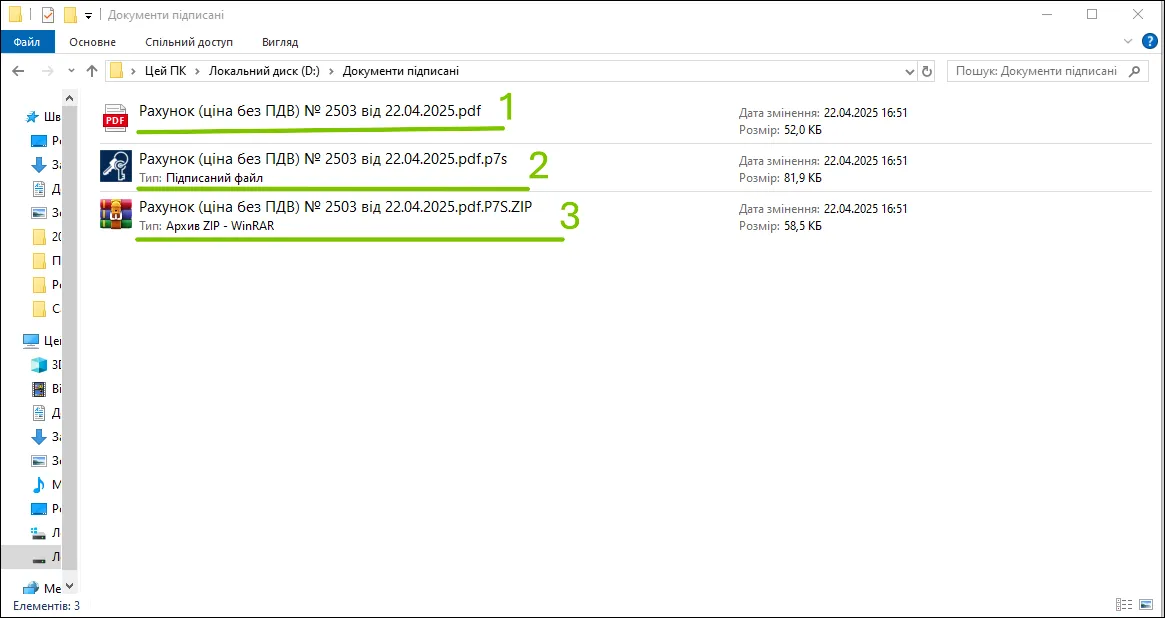Switch to the Основне ribbon tab
Screen dimensions: 1165x618
(x=93, y=42)
